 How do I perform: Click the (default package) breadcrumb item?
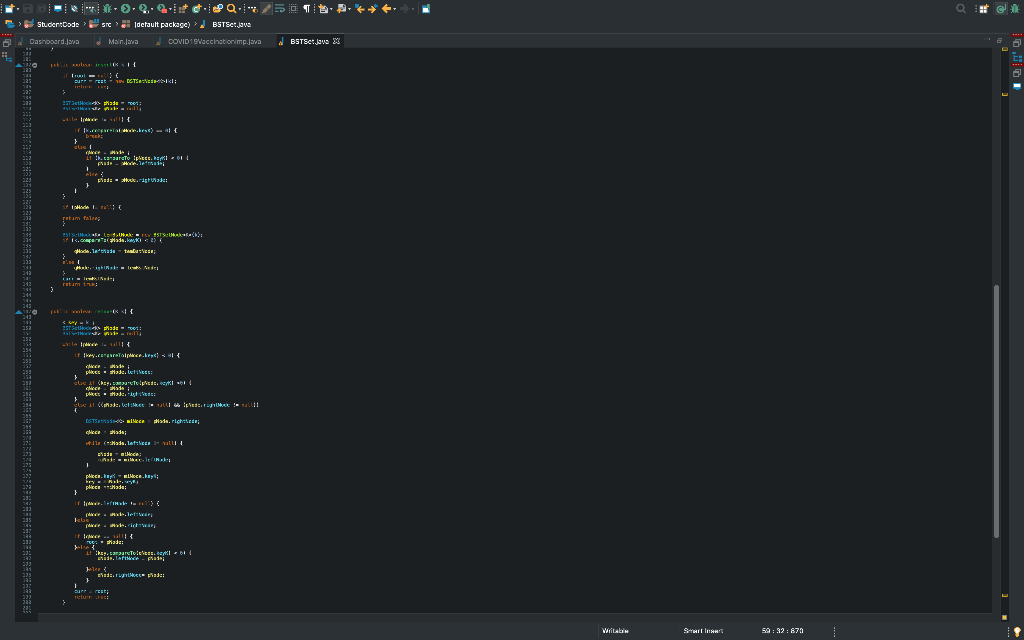pyautogui.click(x=162, y=24)
